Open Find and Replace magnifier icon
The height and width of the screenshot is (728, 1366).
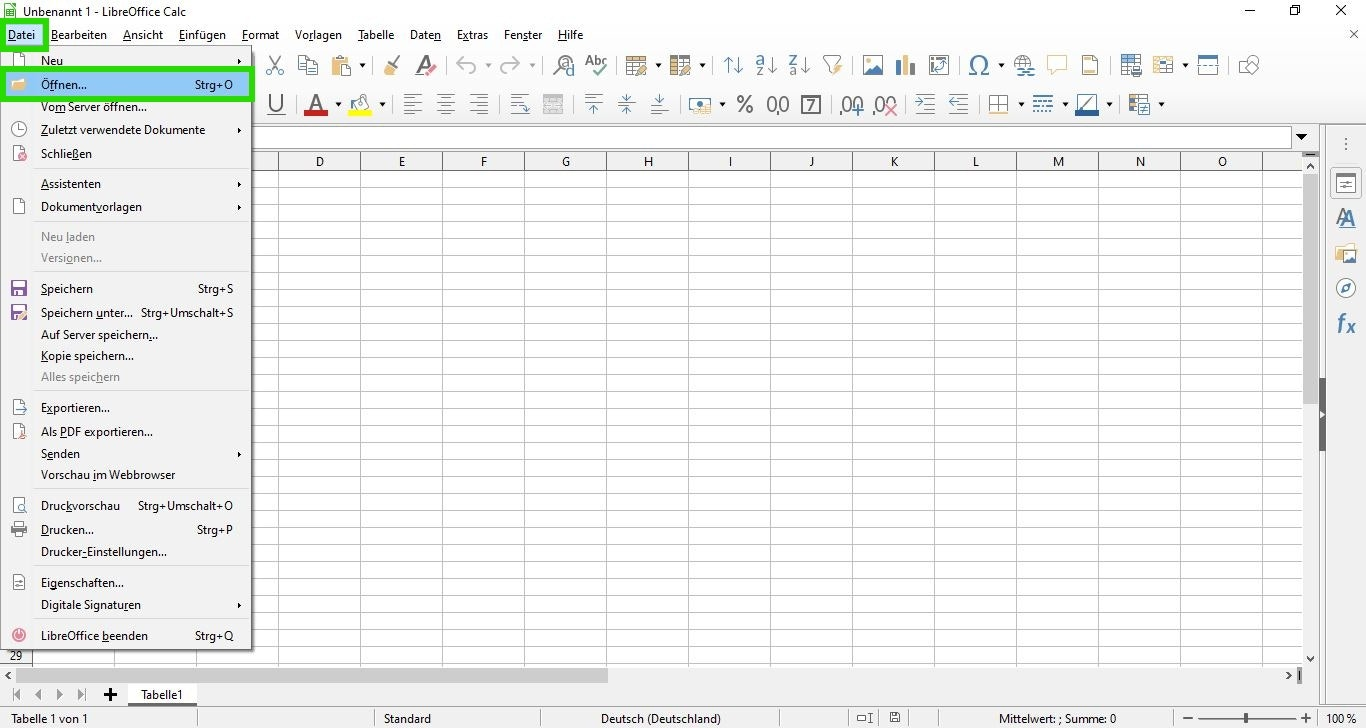click(x=564, y=65)
